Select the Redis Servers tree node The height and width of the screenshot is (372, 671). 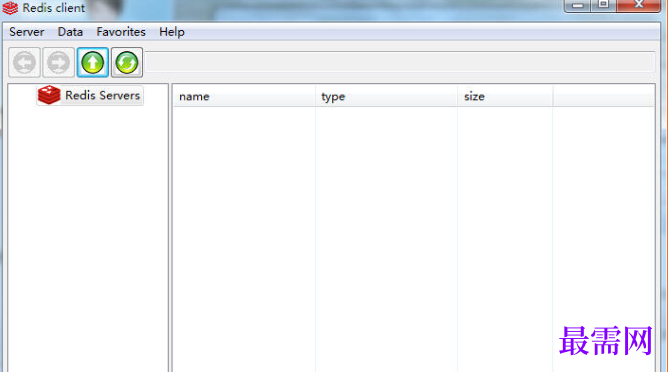tap(90, 95)
